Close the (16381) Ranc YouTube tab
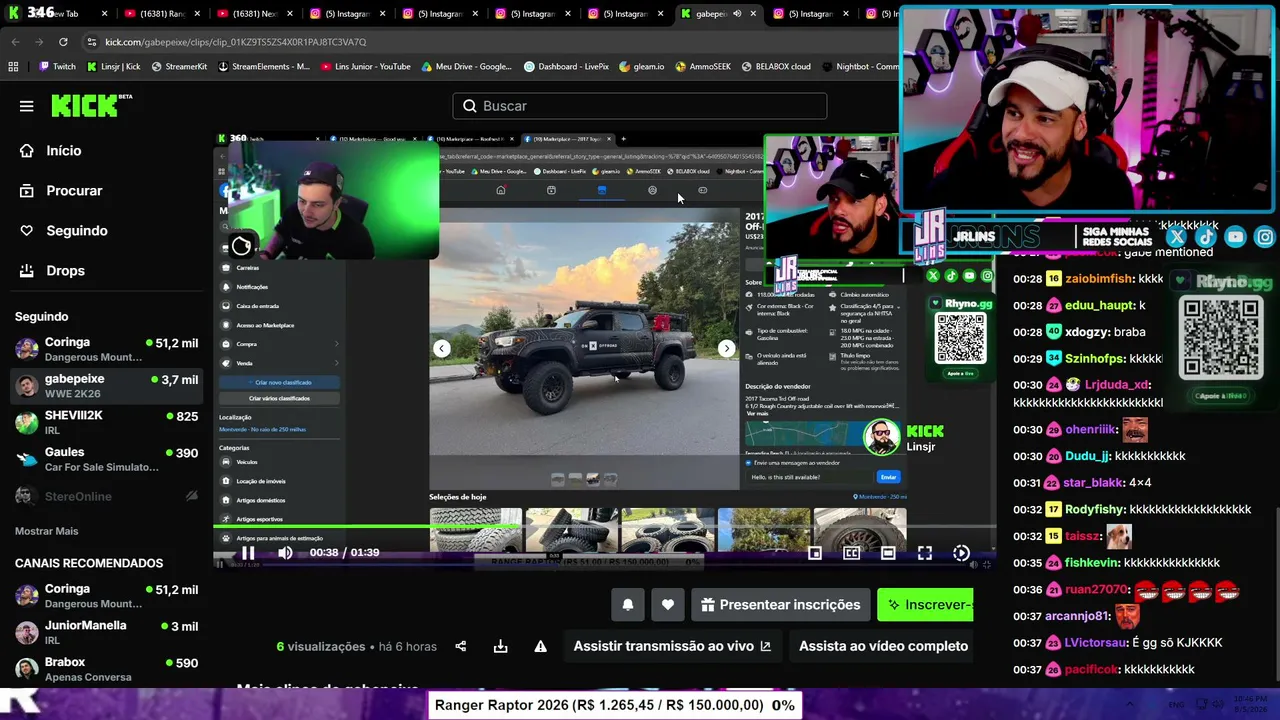The height and width of the screenshot is (720, 1280). tap(197, 14)
